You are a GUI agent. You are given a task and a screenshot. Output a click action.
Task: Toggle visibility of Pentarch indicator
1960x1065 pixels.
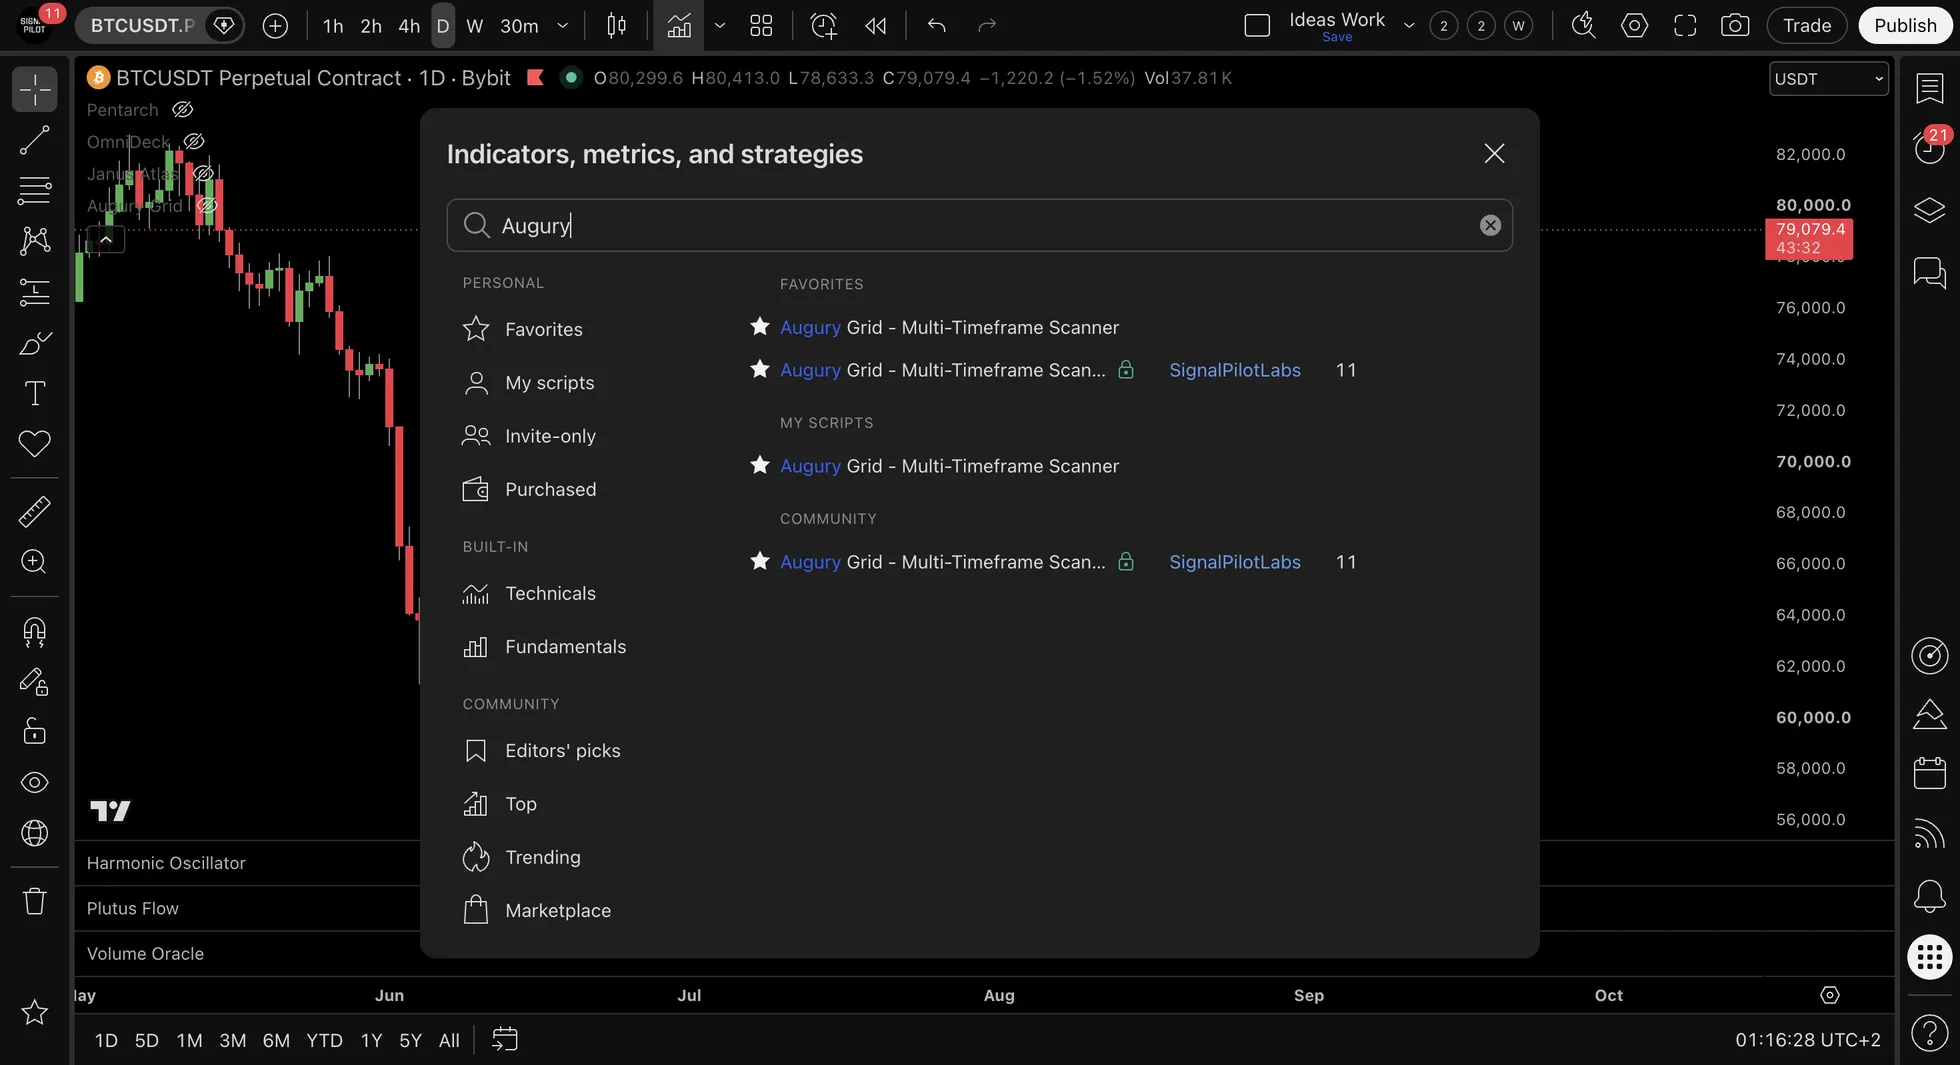click(x=182, y=110)
